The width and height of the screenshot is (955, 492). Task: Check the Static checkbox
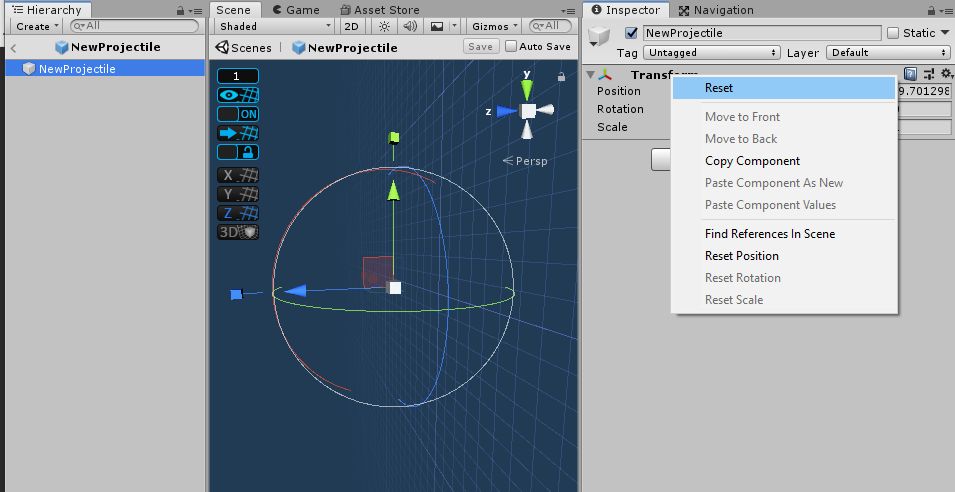click(893, 33)
